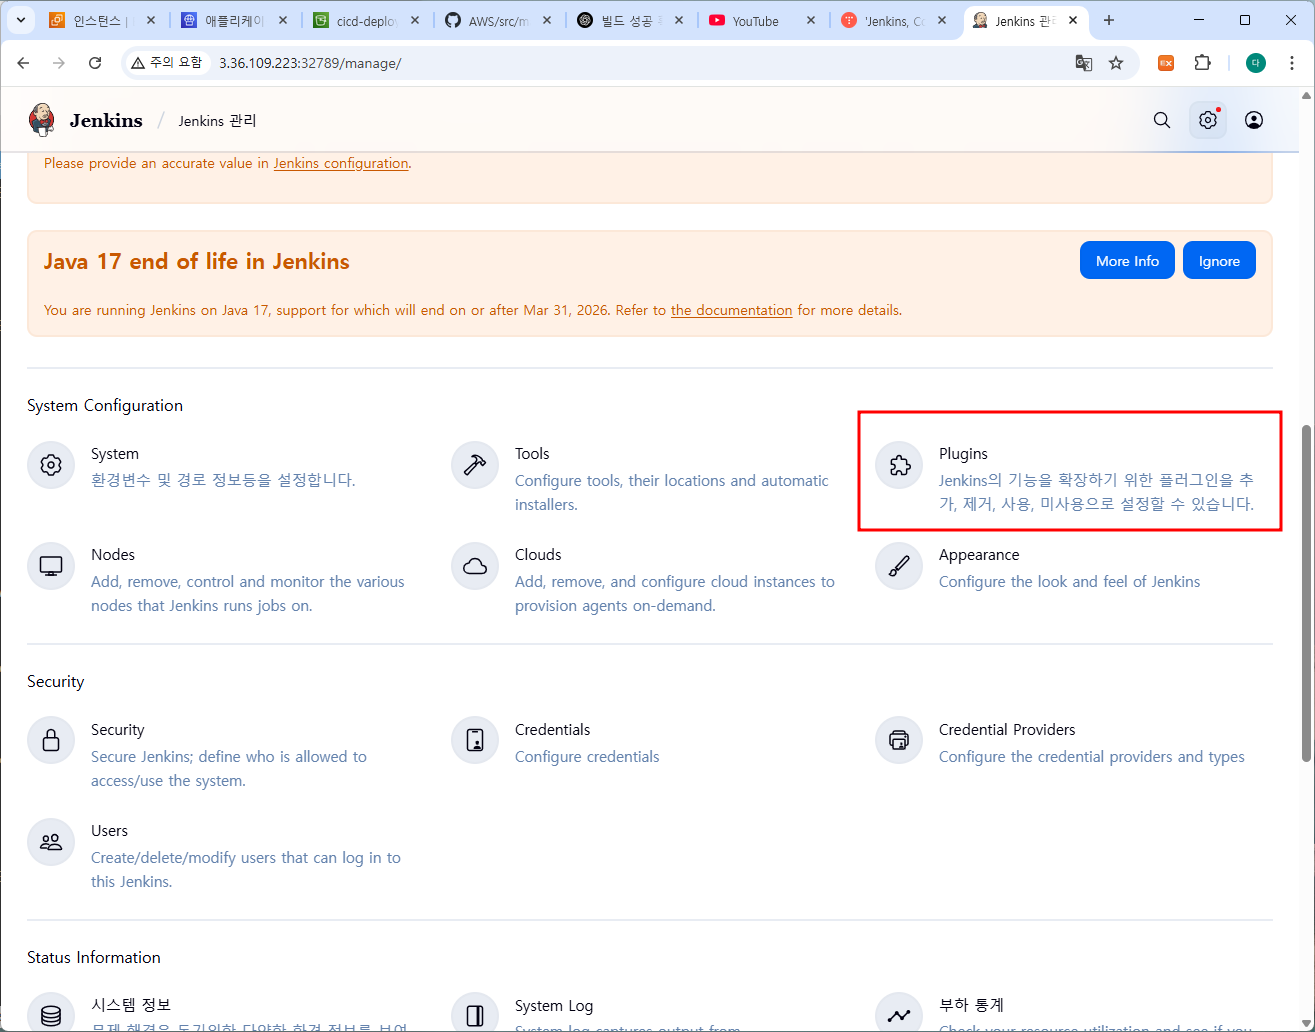
Task: Click the page vertical scrollbar thumb
Action: tap(1306, 593)
